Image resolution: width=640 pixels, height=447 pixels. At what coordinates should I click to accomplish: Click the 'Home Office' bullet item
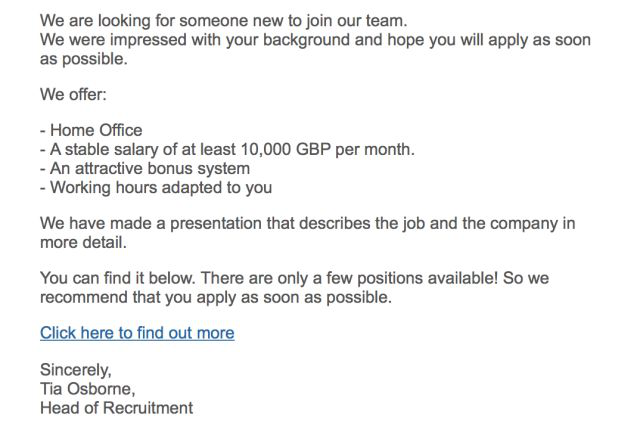(95, 130)
